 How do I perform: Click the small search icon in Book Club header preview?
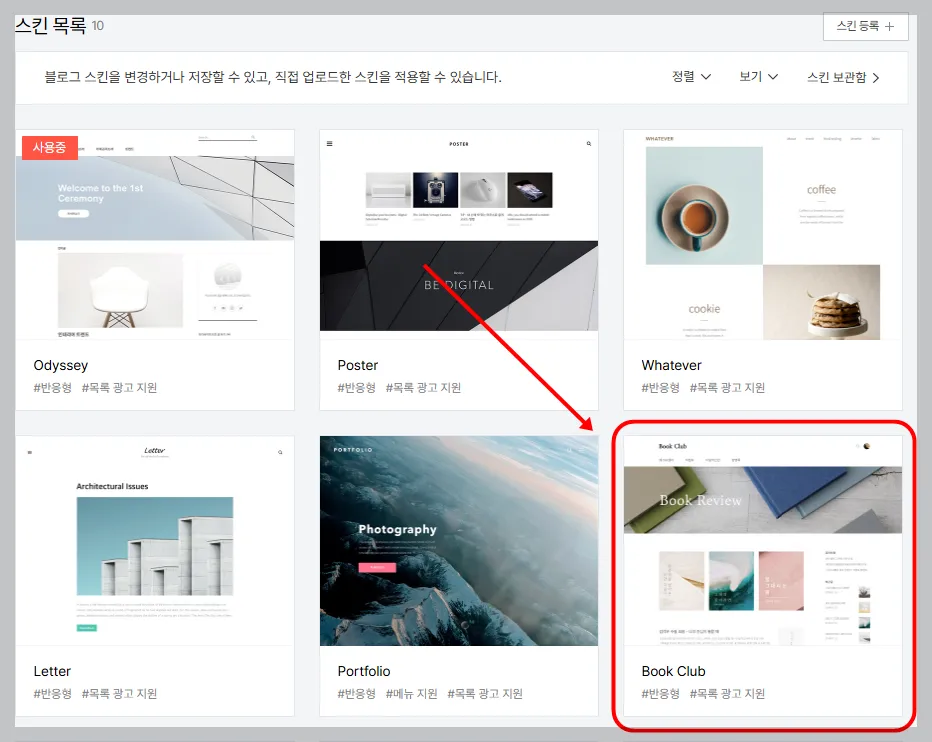[x=858, y=446]
